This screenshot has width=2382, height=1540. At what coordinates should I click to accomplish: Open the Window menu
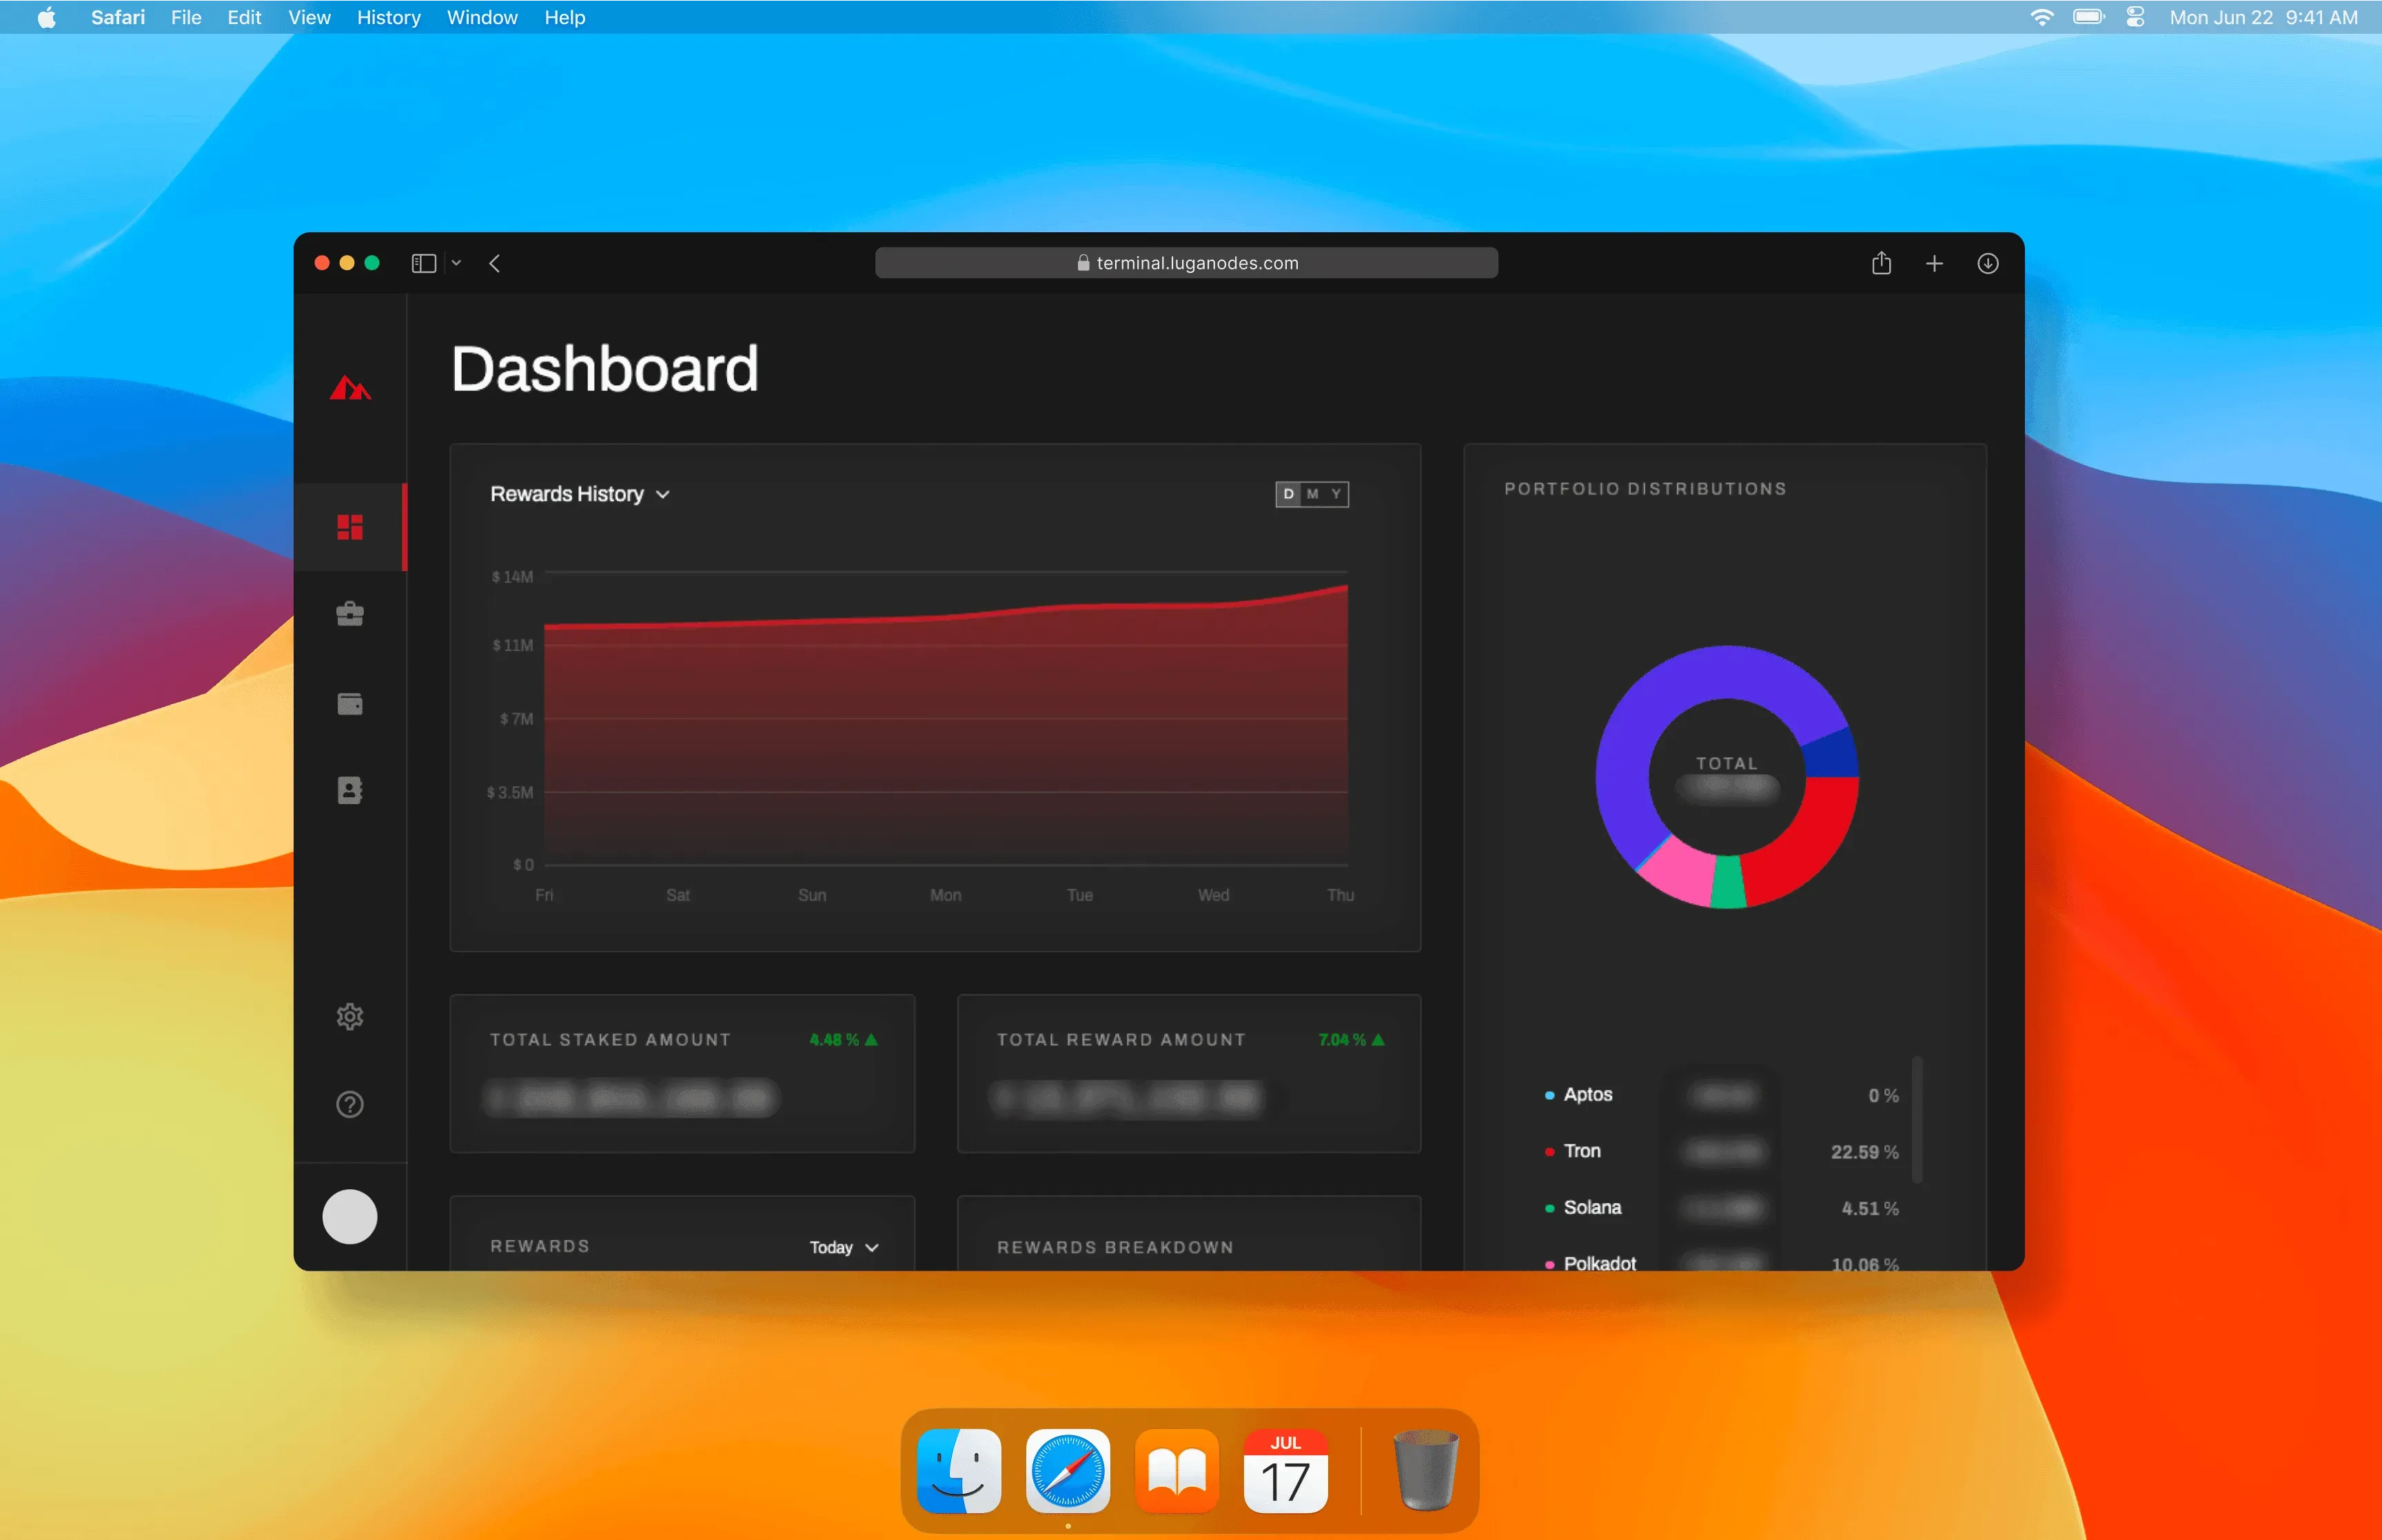tap(482, 17)
